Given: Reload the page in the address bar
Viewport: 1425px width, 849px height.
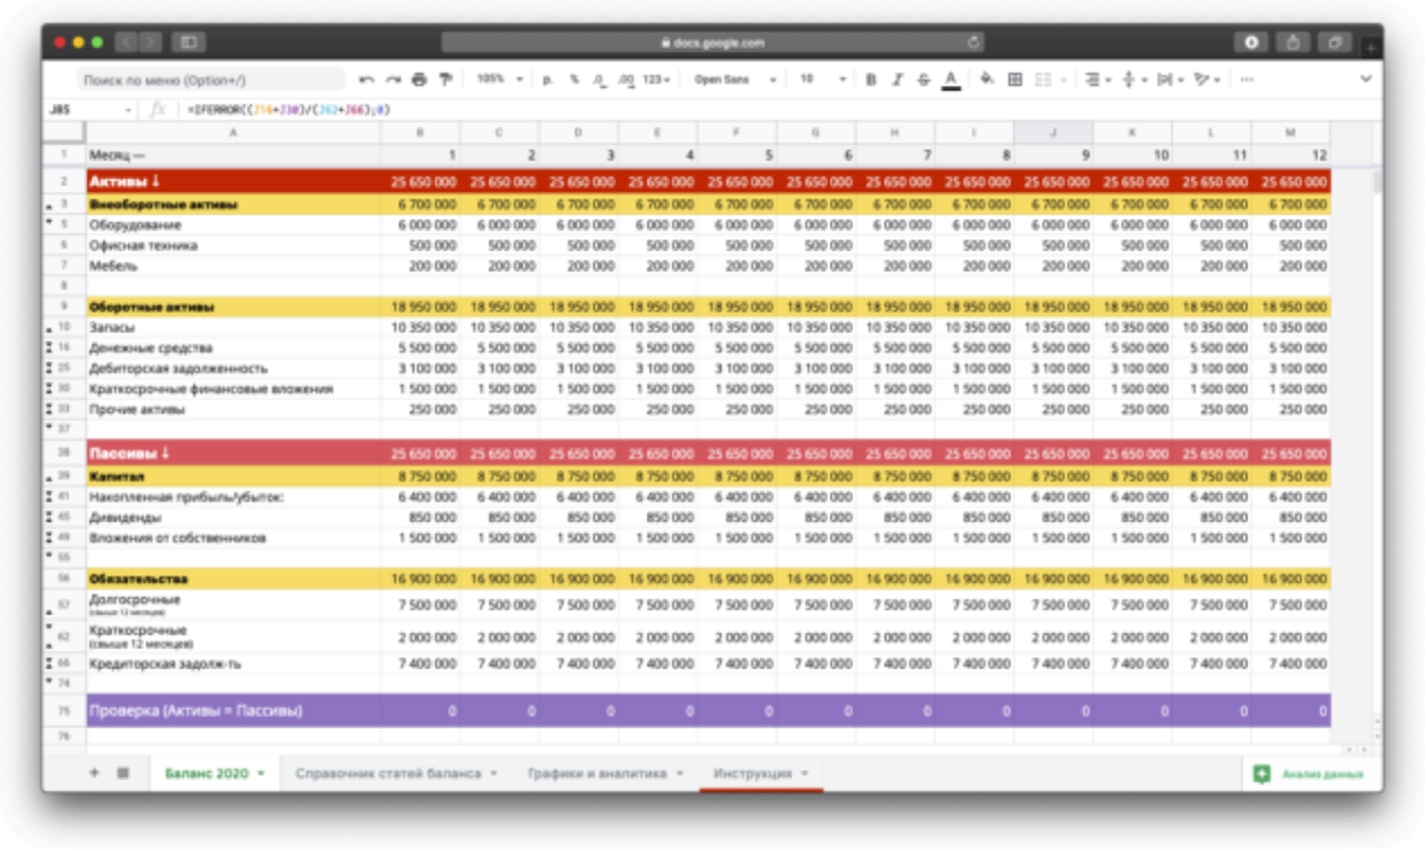Looking at the screenshot, I should click(973, 42).
